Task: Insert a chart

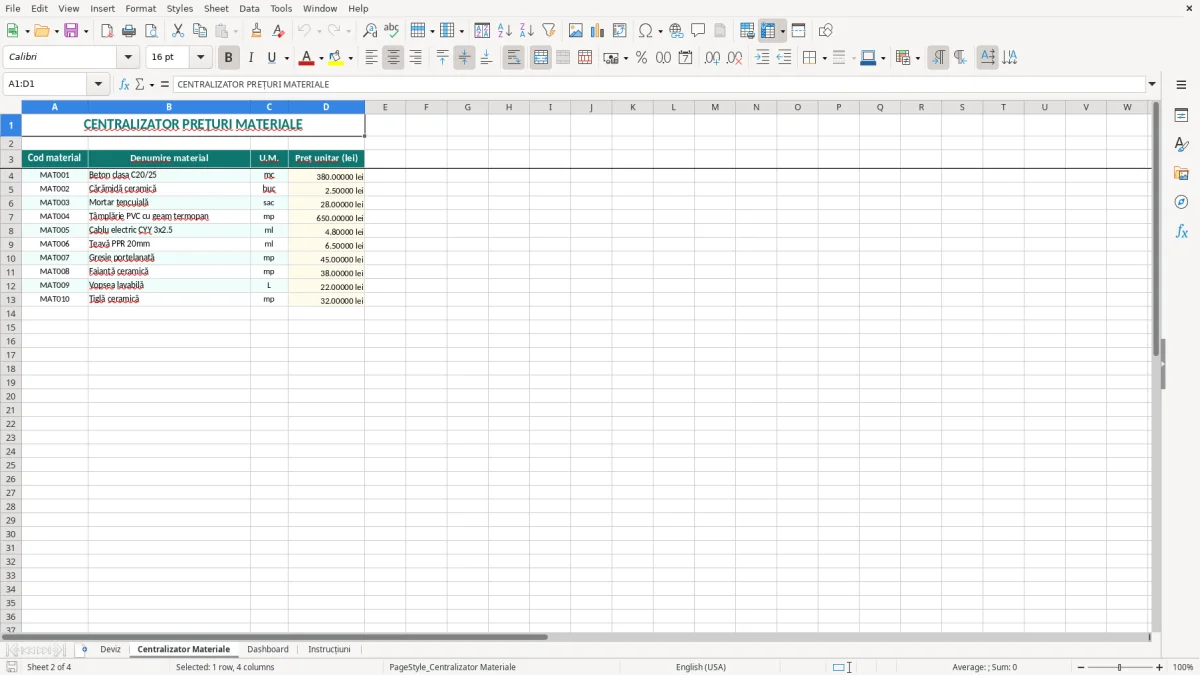Action: click(x=598, y=31)
